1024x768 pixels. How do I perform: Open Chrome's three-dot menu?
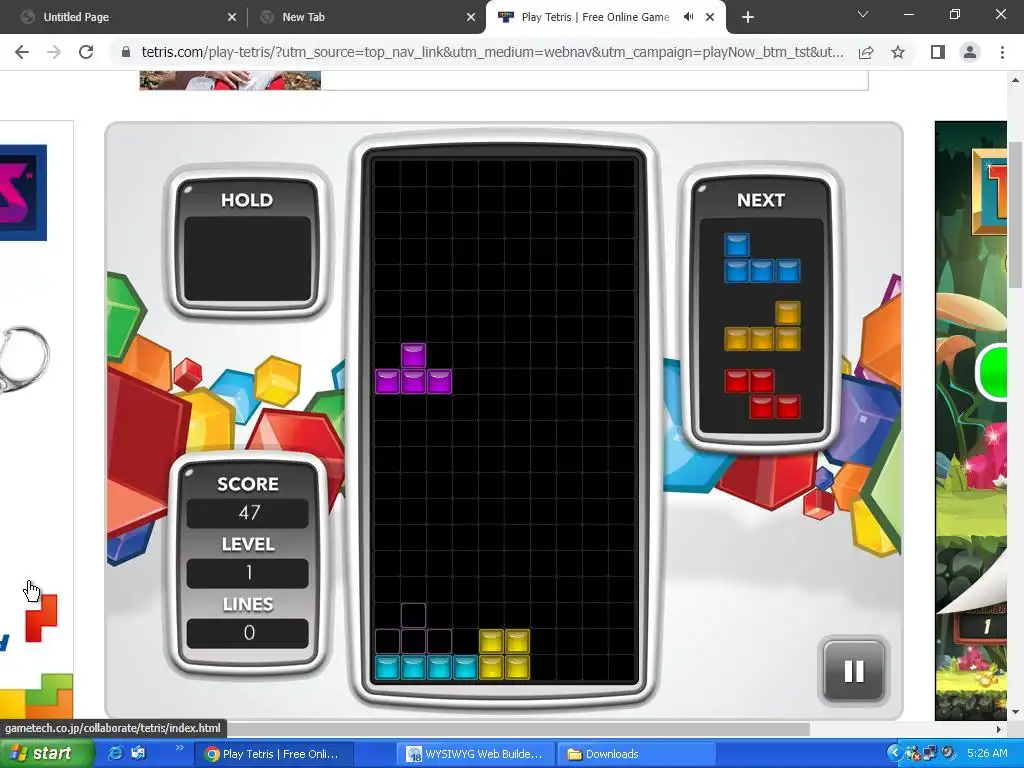pyautogui.click(x=1002, y=52)
